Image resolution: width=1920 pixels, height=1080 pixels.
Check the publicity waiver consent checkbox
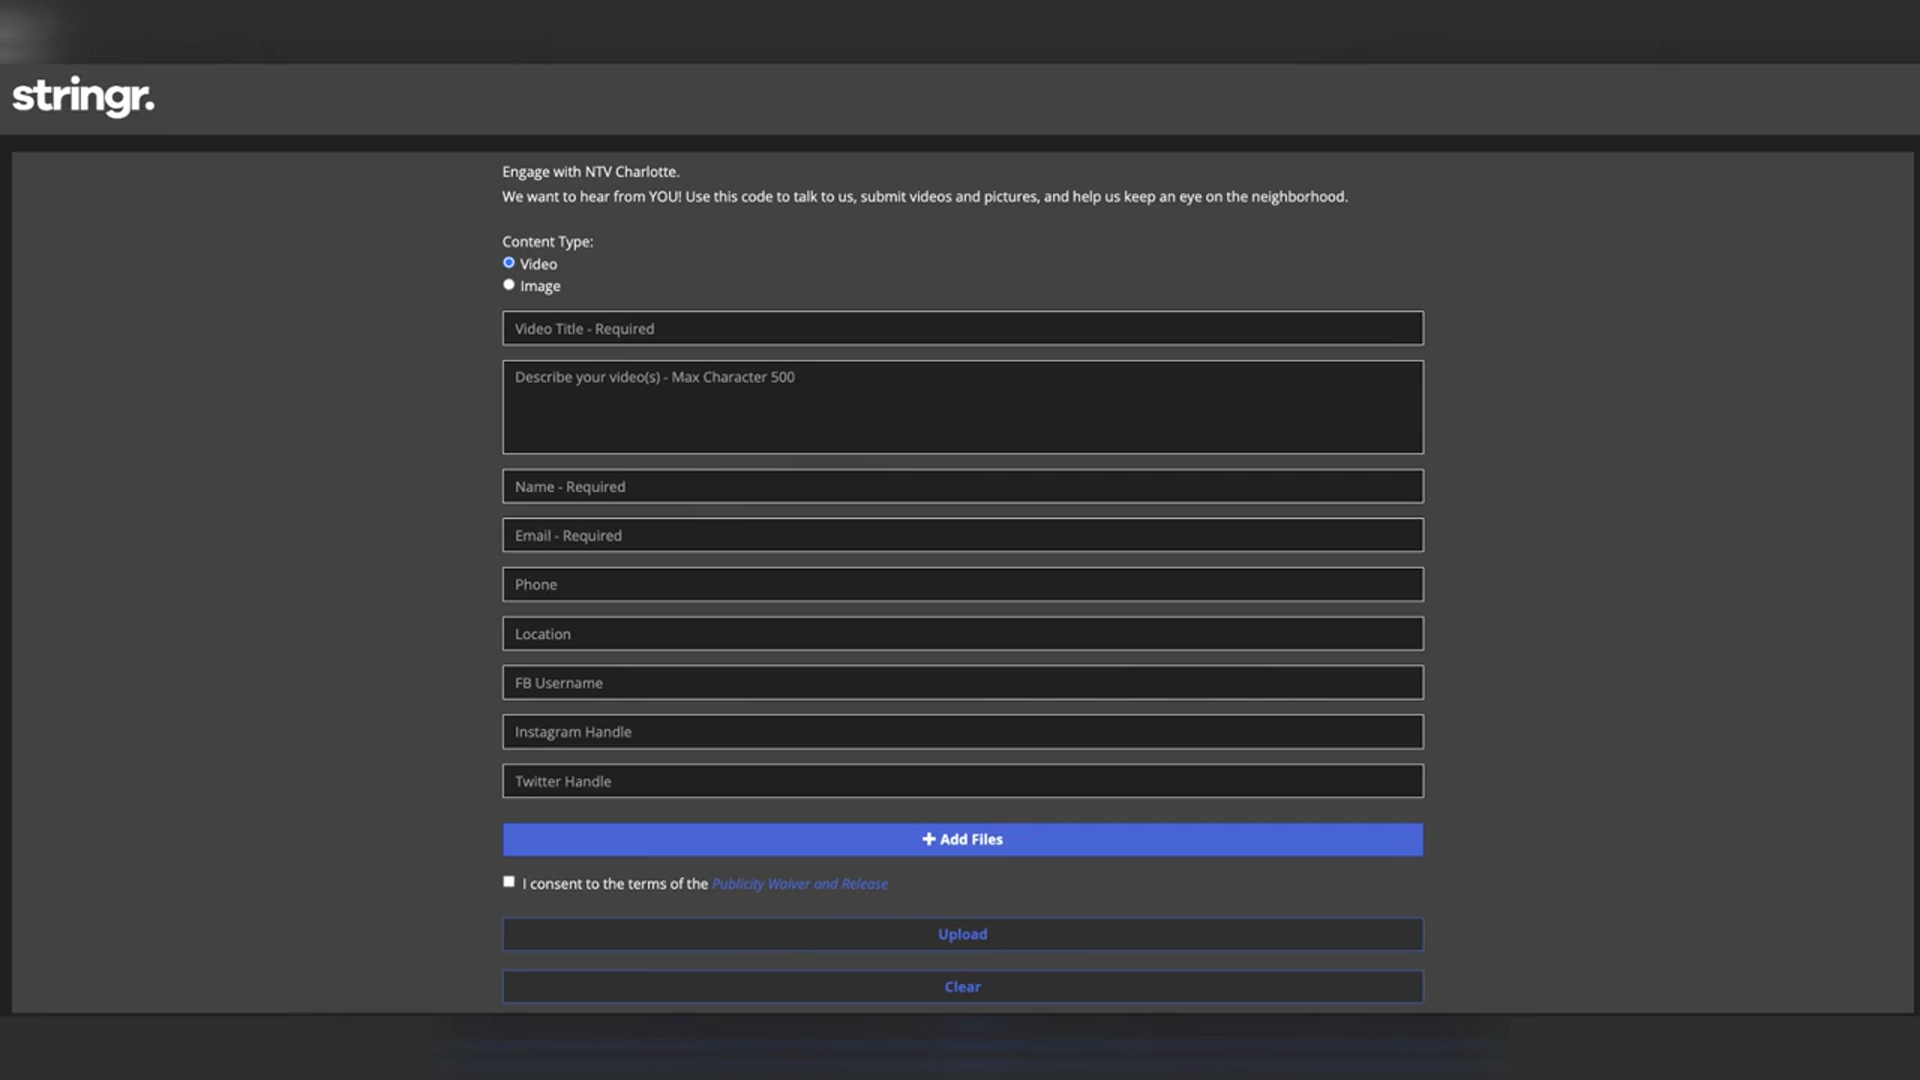click(x=509, y=882)
